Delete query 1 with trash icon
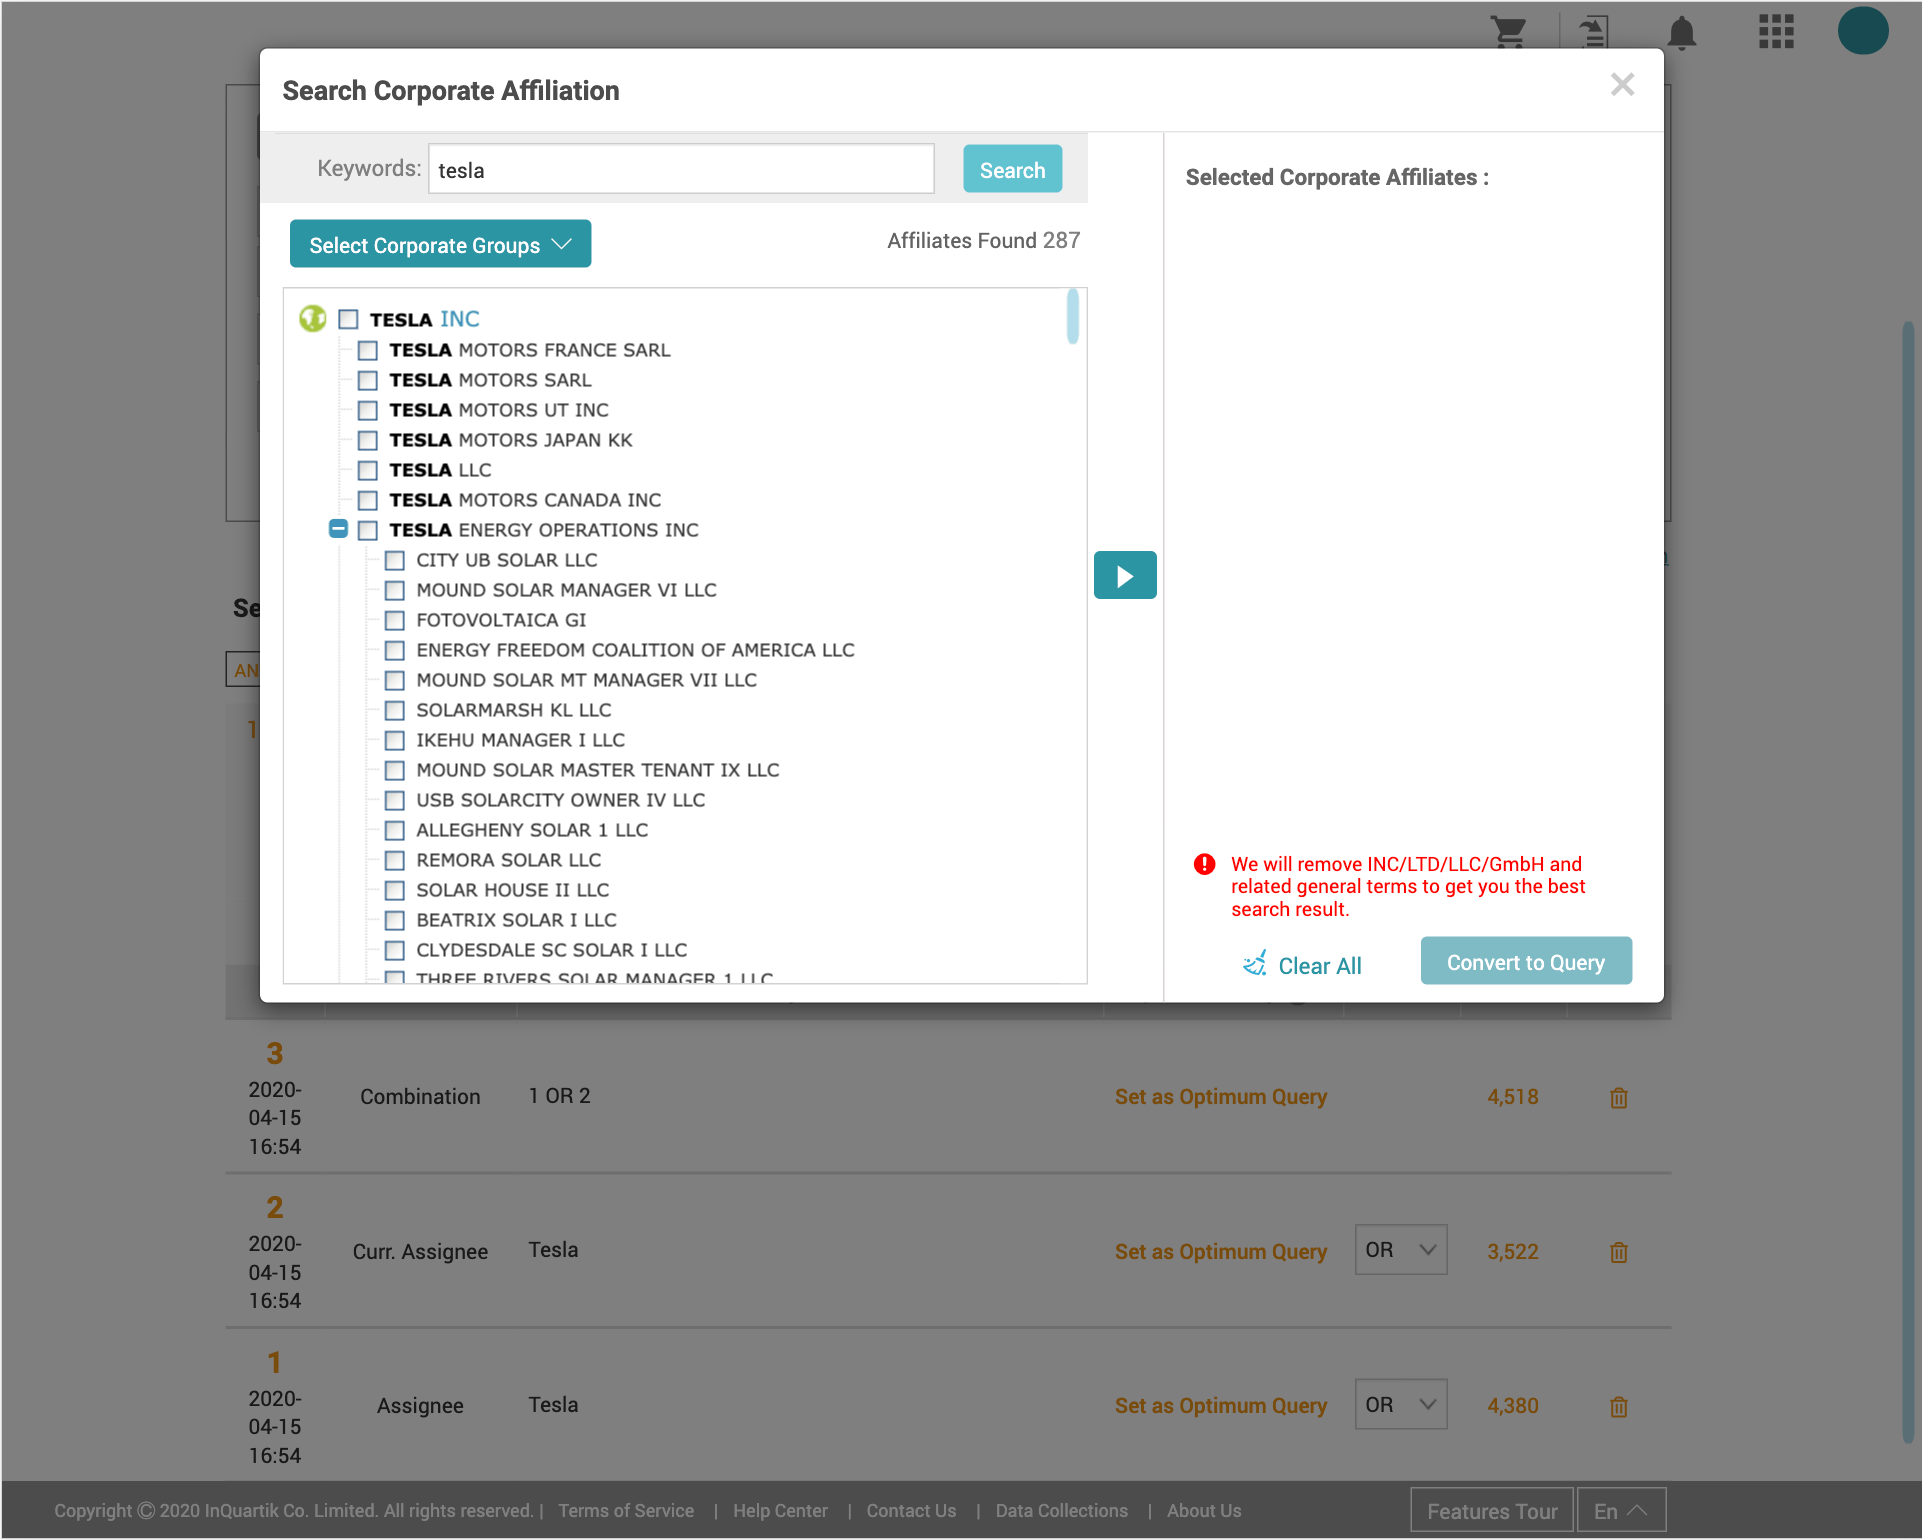This screenshot has width=1922, height=1540. click(x=1619, y=1407)
